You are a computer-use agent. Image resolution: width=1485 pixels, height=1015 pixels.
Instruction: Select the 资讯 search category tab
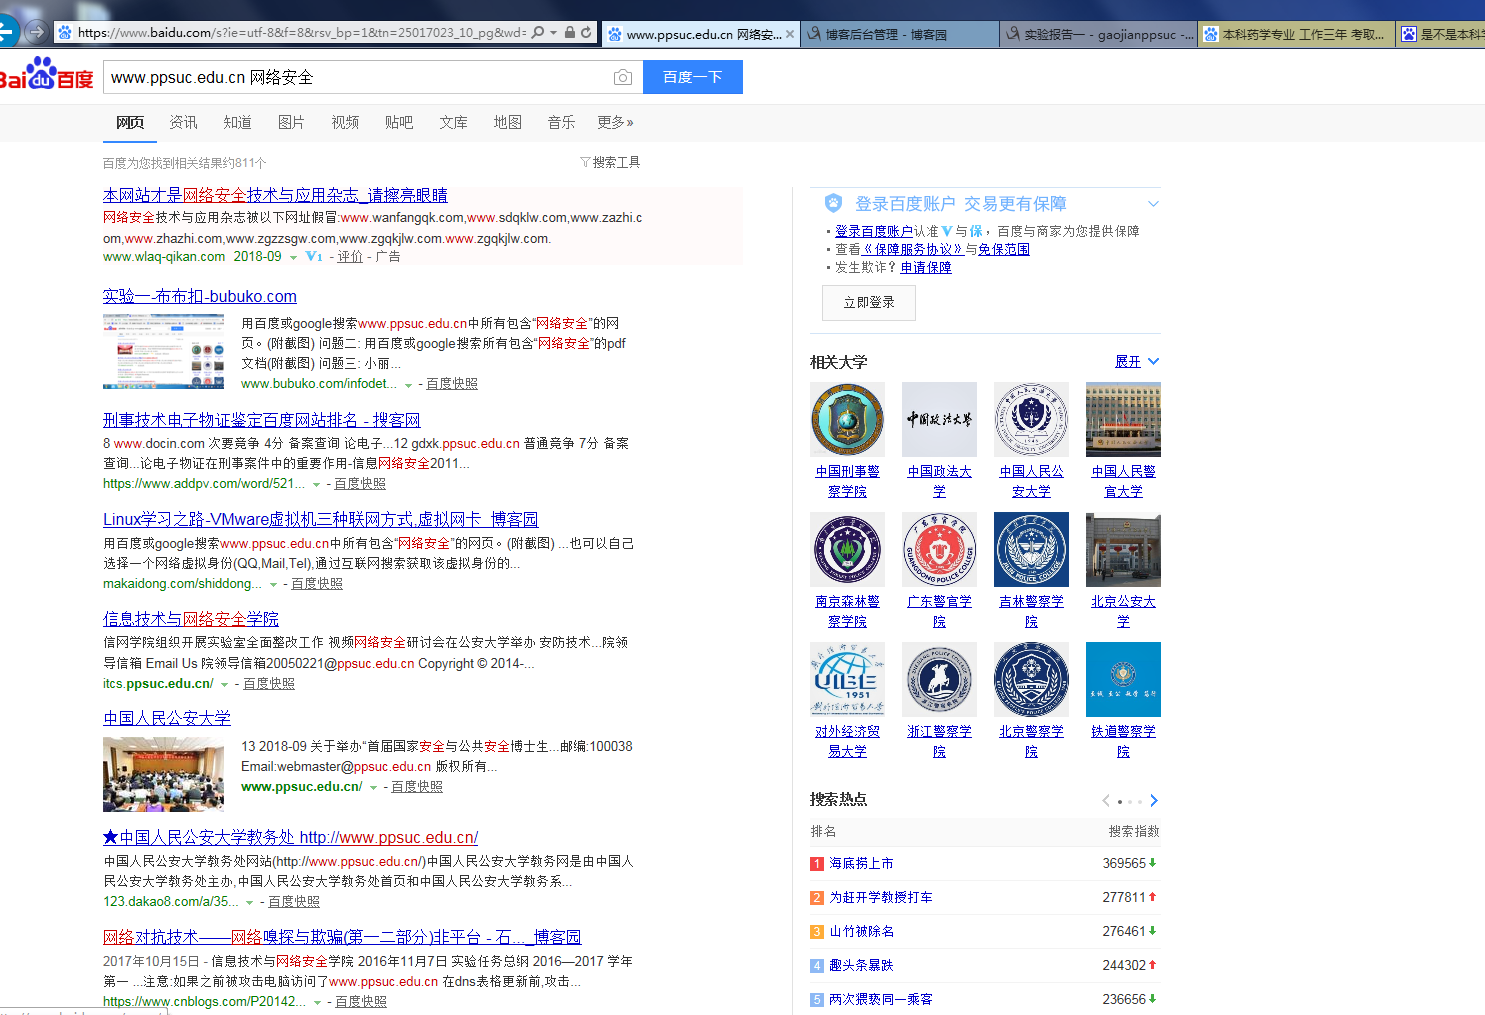click(x=183, y=122)
